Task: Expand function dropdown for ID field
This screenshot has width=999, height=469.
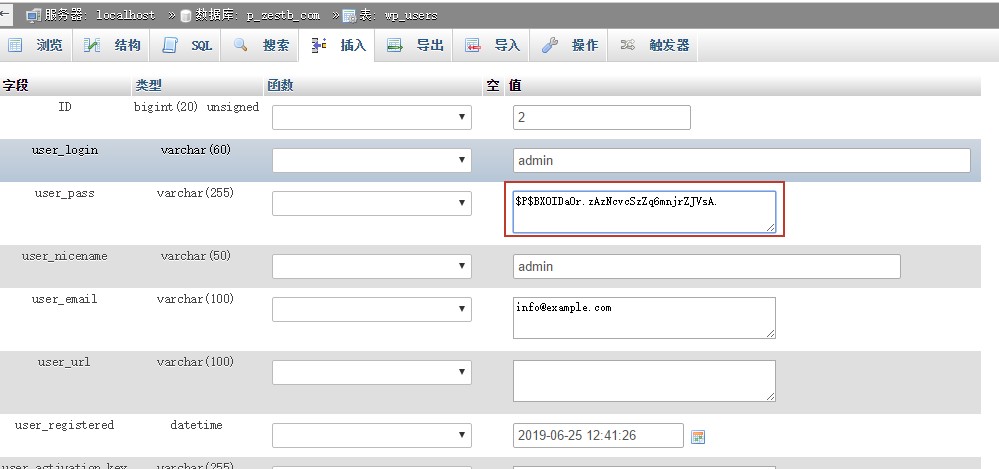Action: click(372, 118)
